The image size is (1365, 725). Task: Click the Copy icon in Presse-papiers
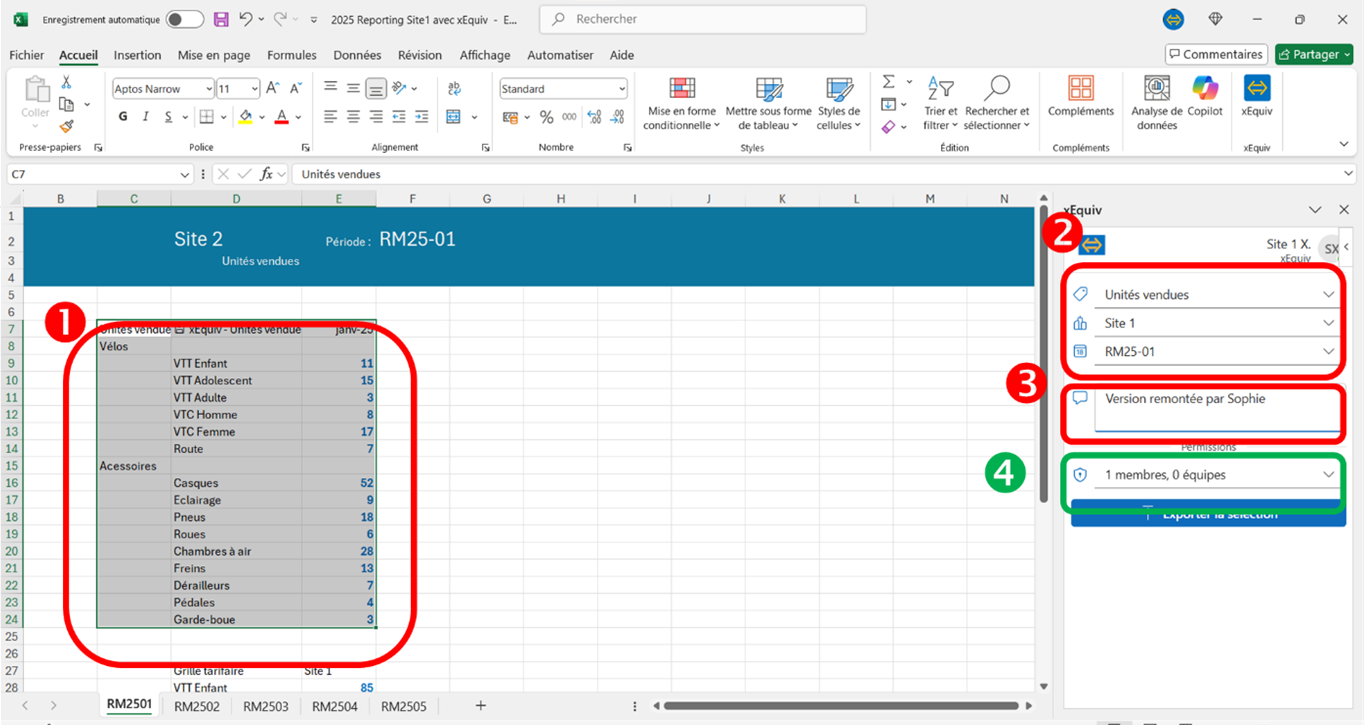click(66, 104)
